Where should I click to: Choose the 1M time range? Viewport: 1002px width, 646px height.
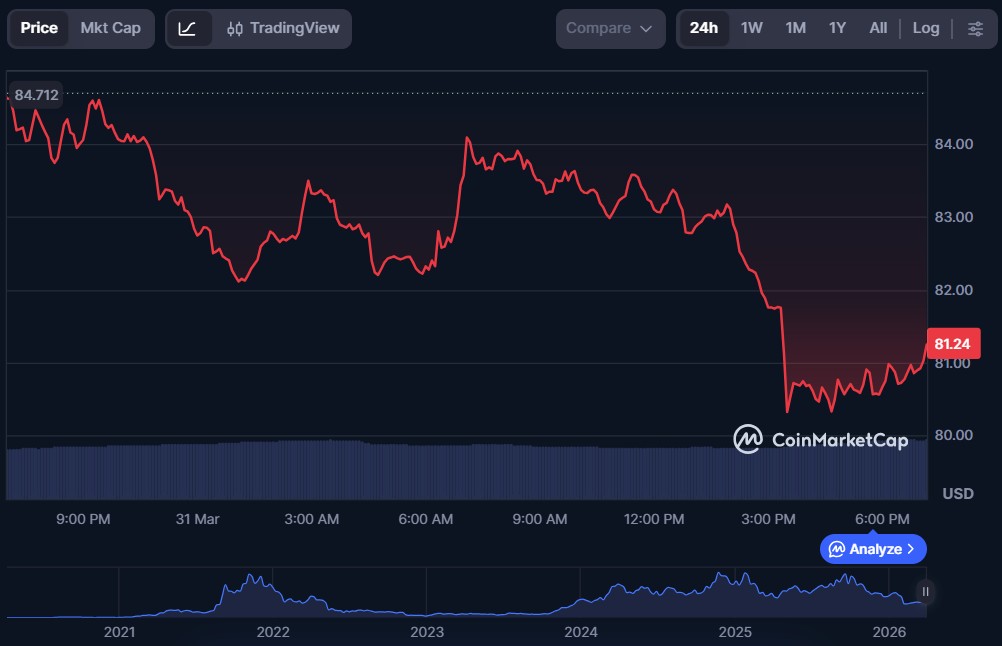click(x=795, y=29)
